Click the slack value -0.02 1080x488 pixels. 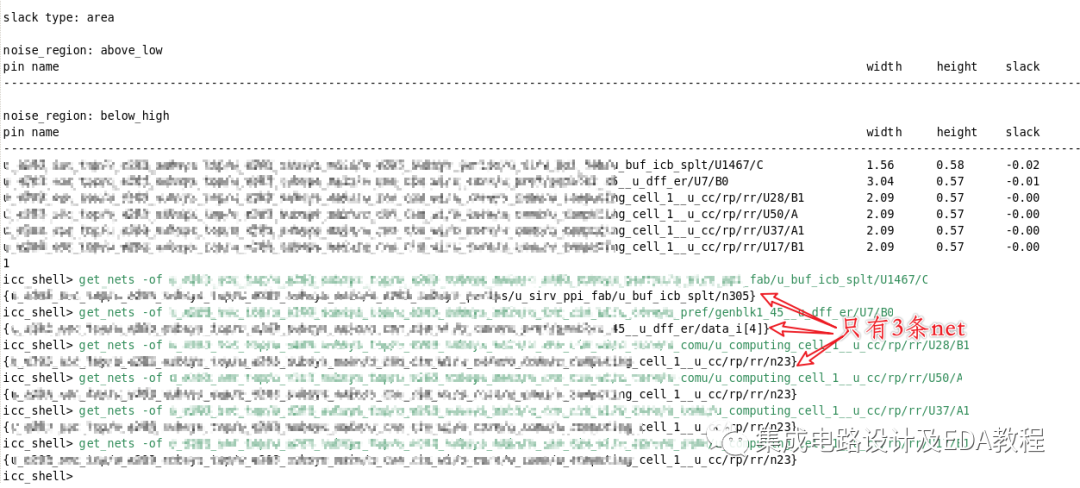coord(1022,165)
